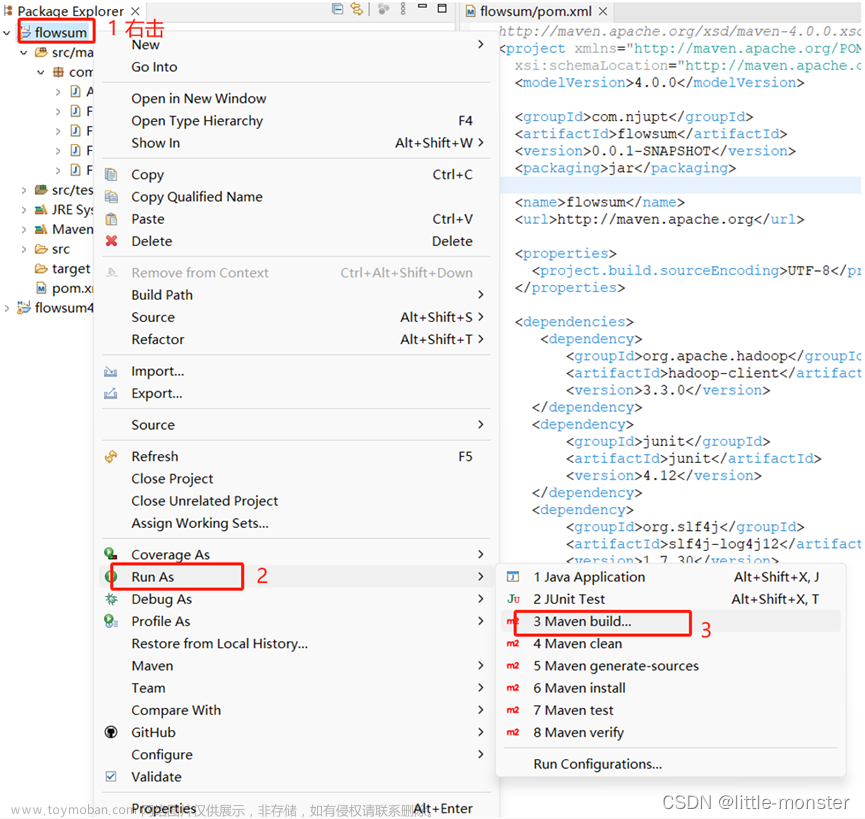This screenshot has width=865, height=819.
Task: Click Collapse All icon in Package Explorer toolbar
Action: (337, 9)
